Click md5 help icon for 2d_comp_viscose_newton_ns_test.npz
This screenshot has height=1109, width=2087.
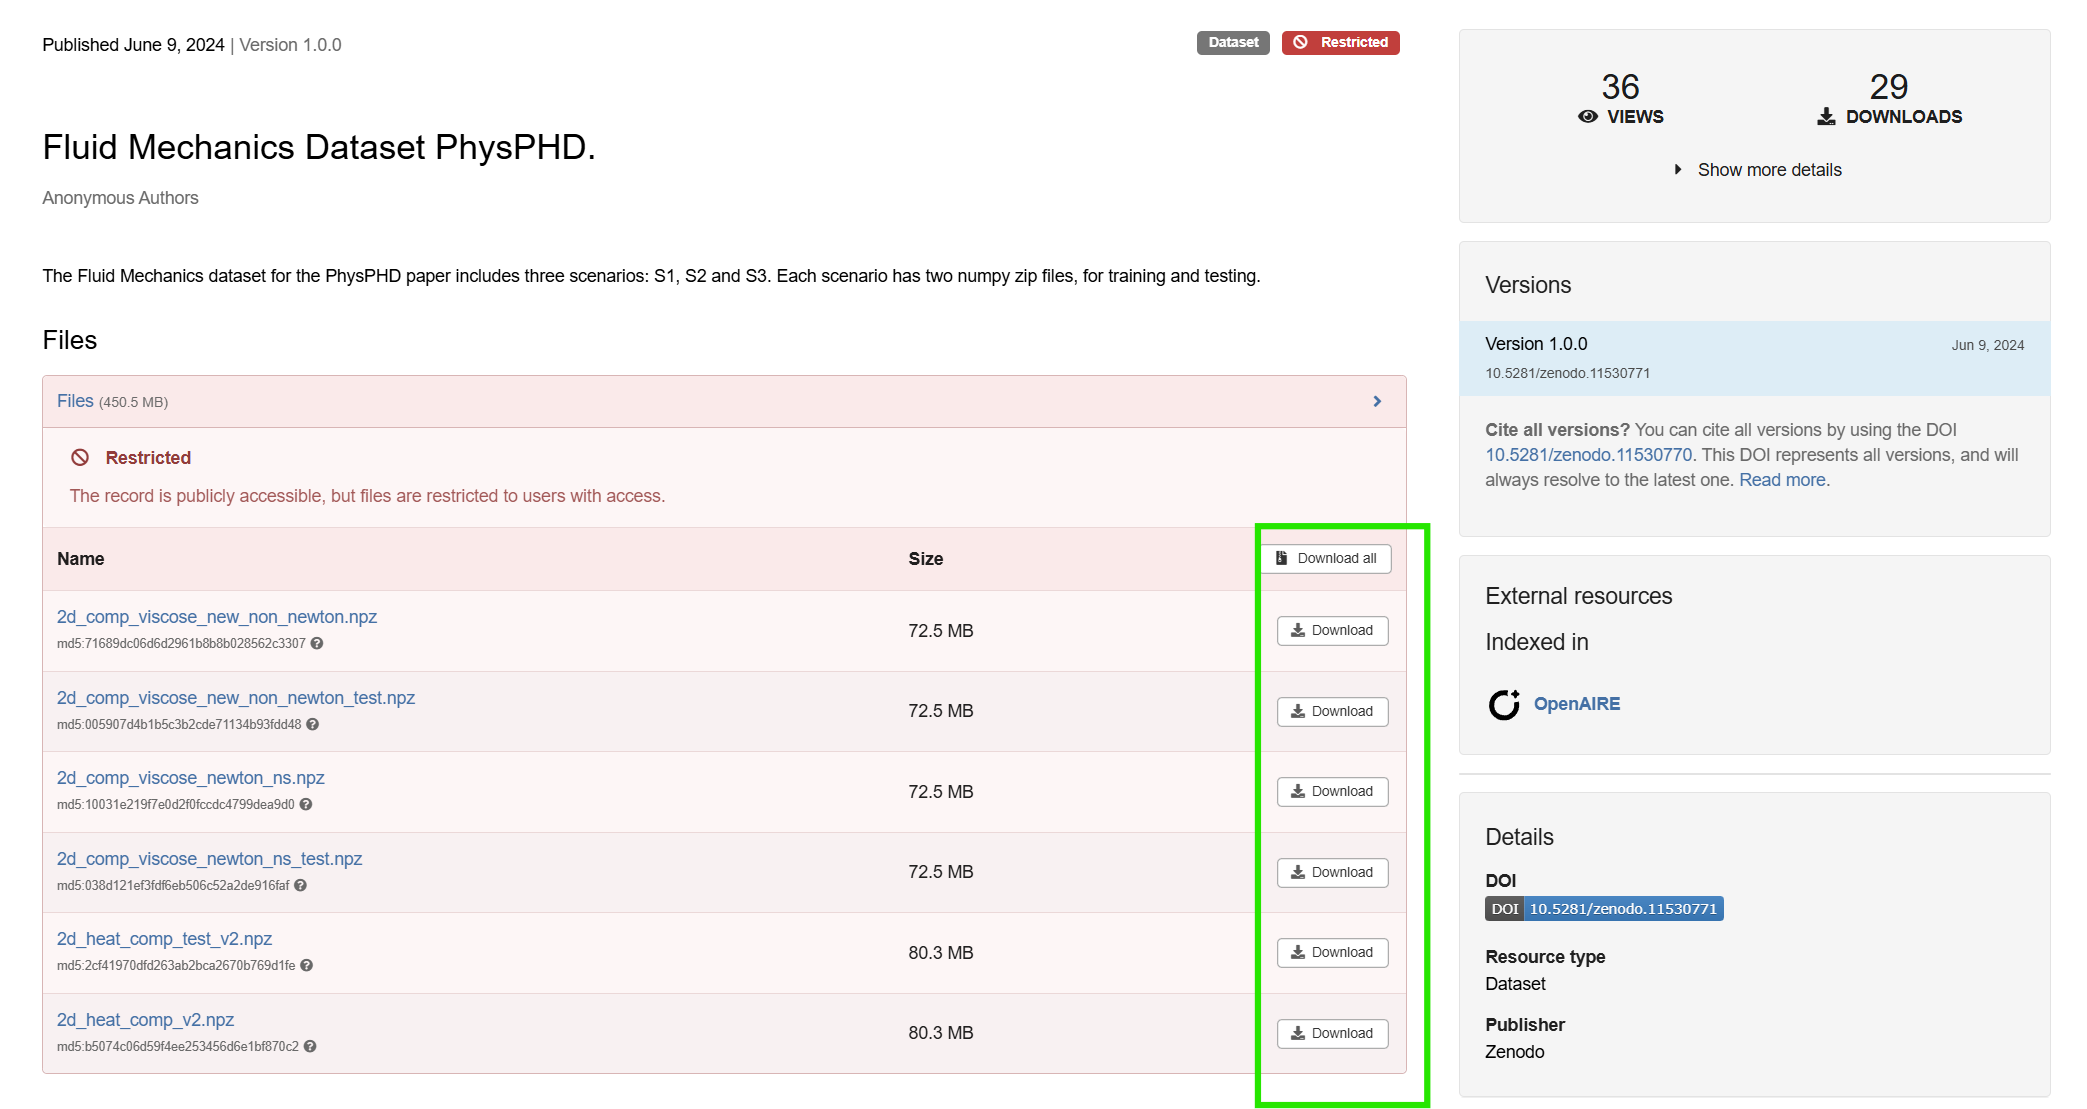point(301,886)
